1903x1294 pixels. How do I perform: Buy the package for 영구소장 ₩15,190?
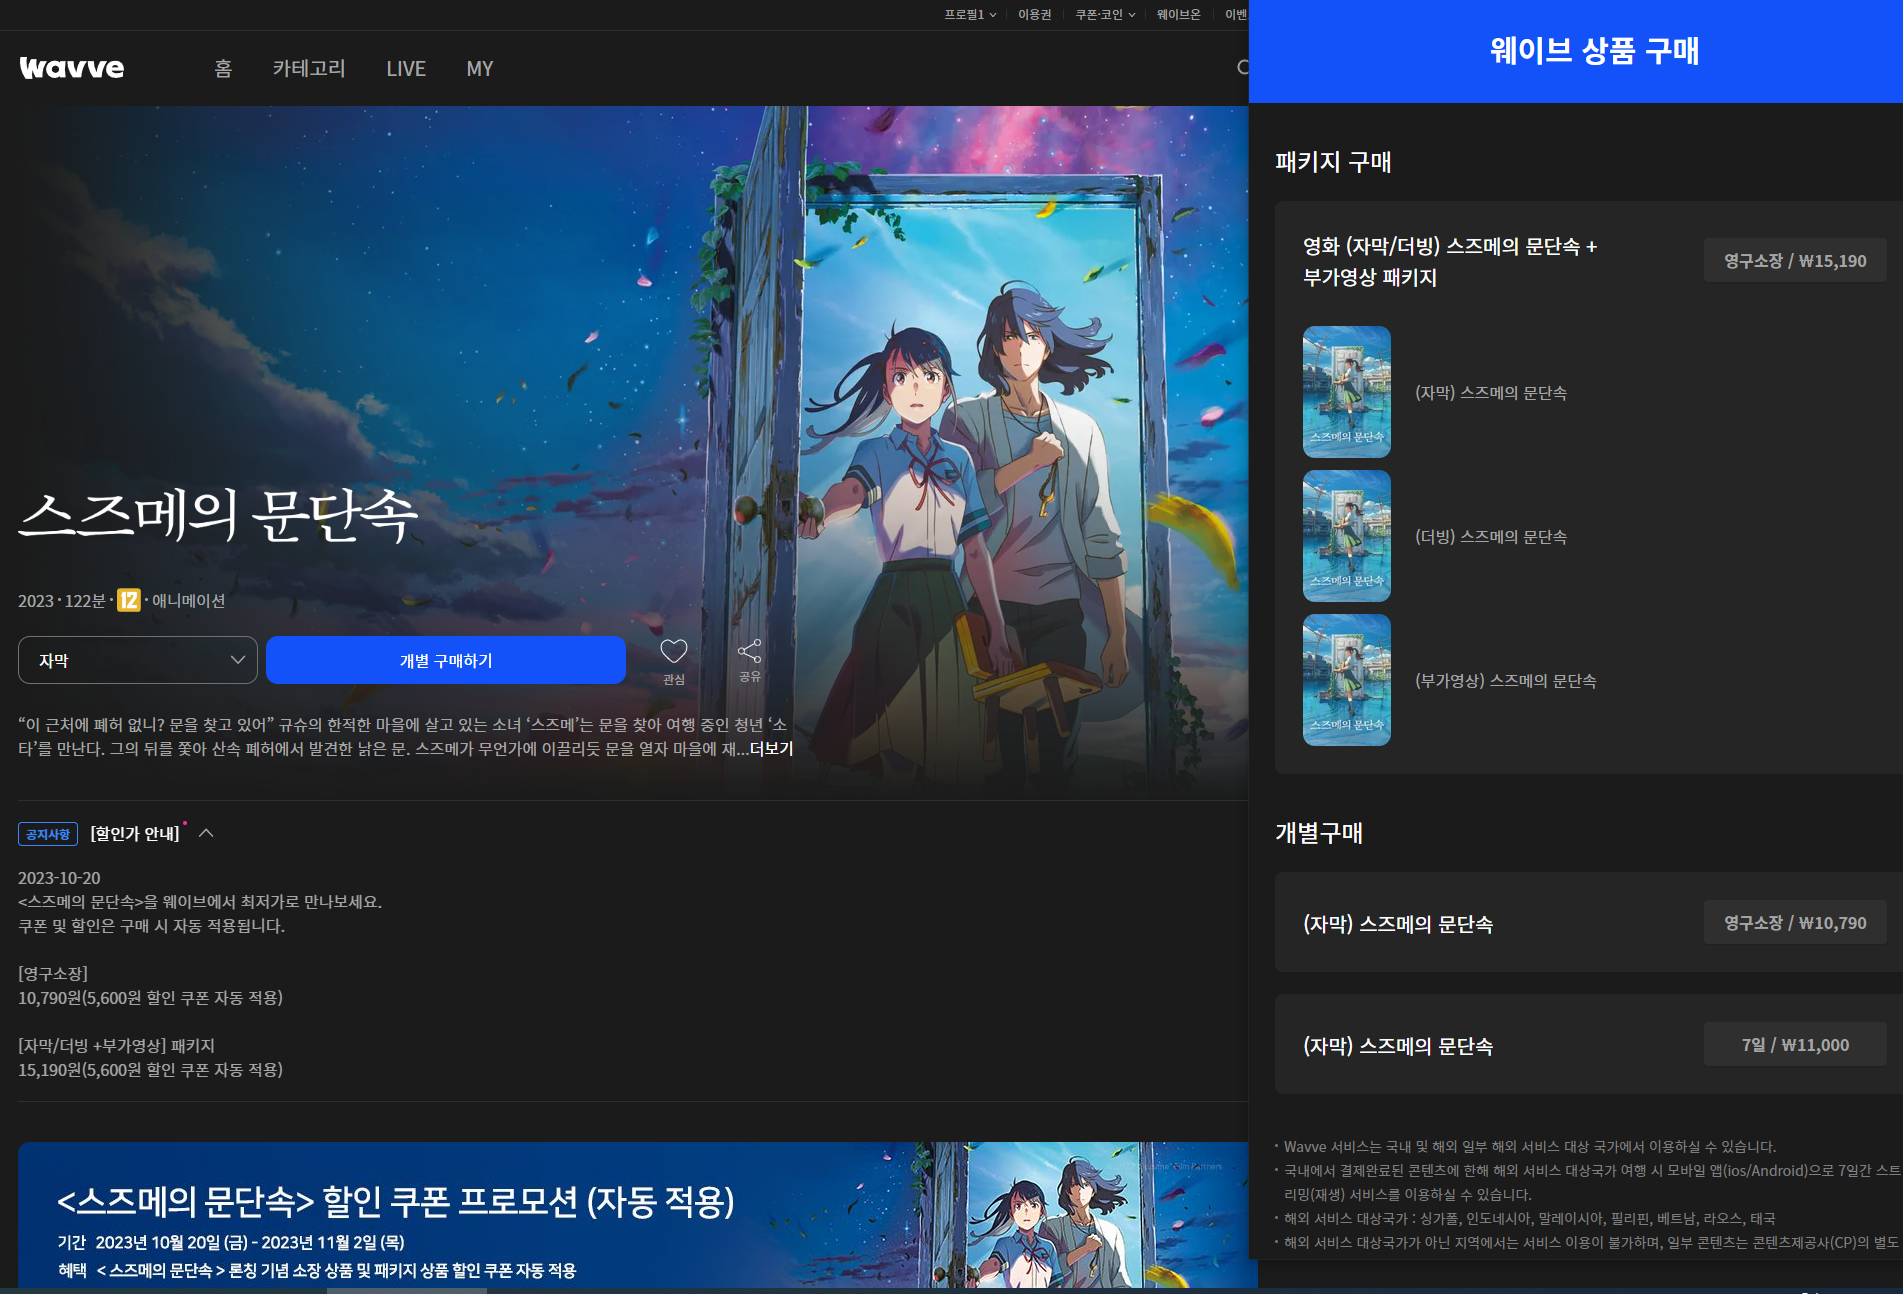point(1794,260)
